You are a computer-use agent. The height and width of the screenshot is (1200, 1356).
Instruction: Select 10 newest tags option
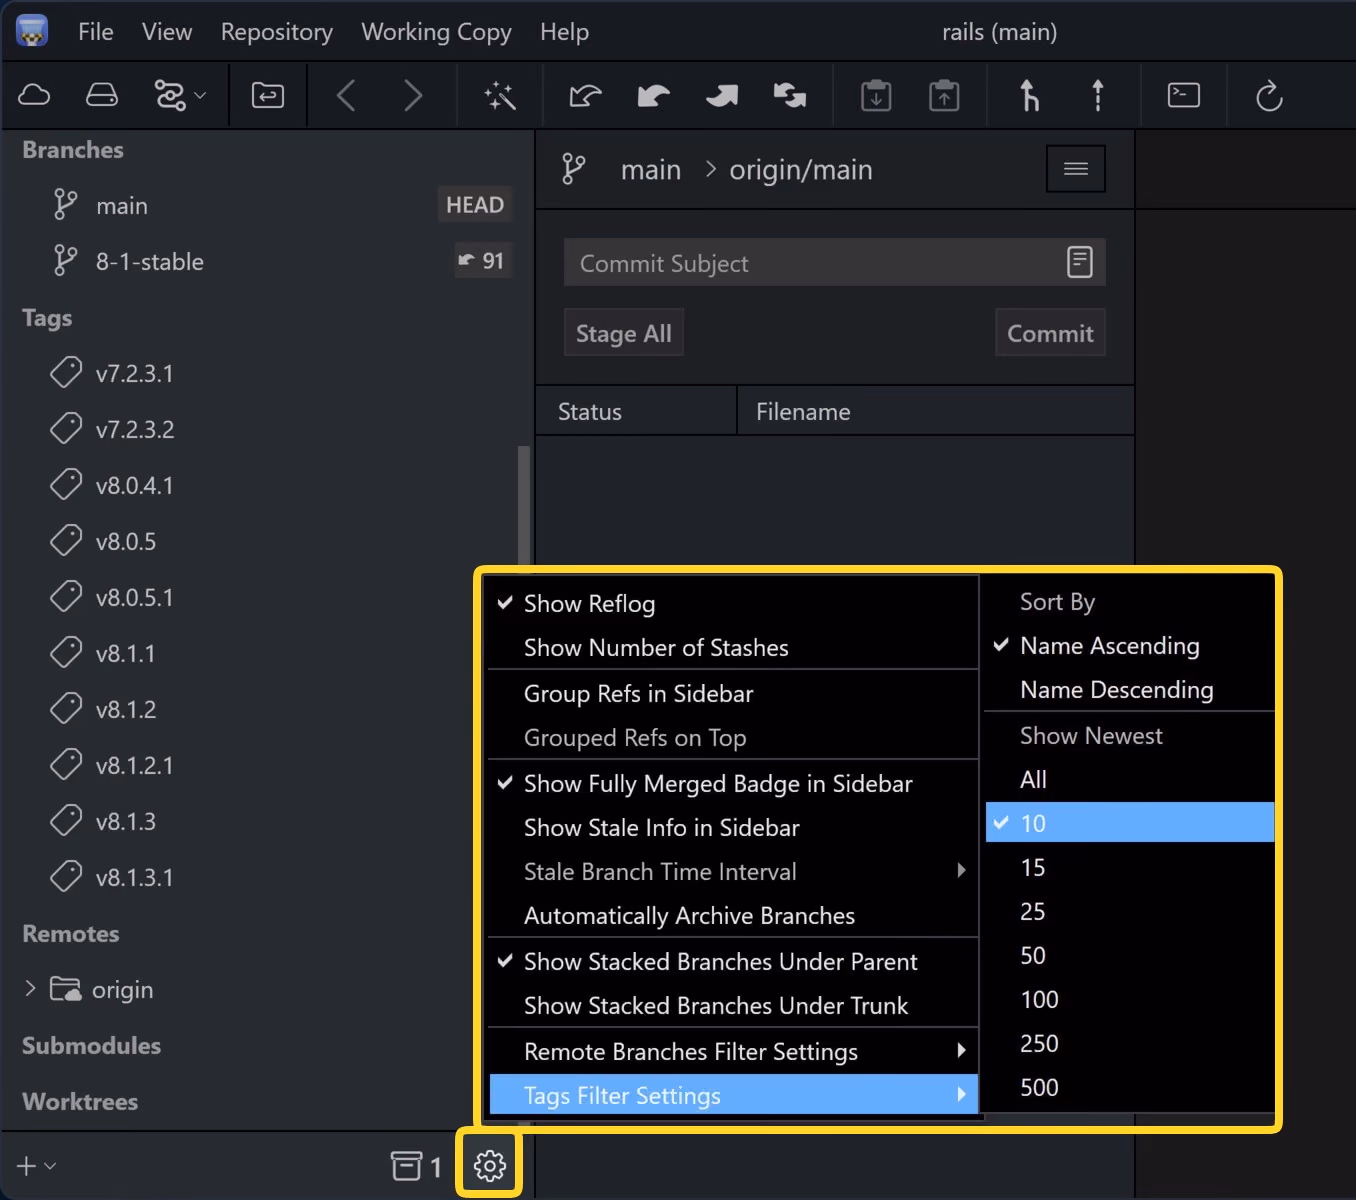(x=1130, y=824)
